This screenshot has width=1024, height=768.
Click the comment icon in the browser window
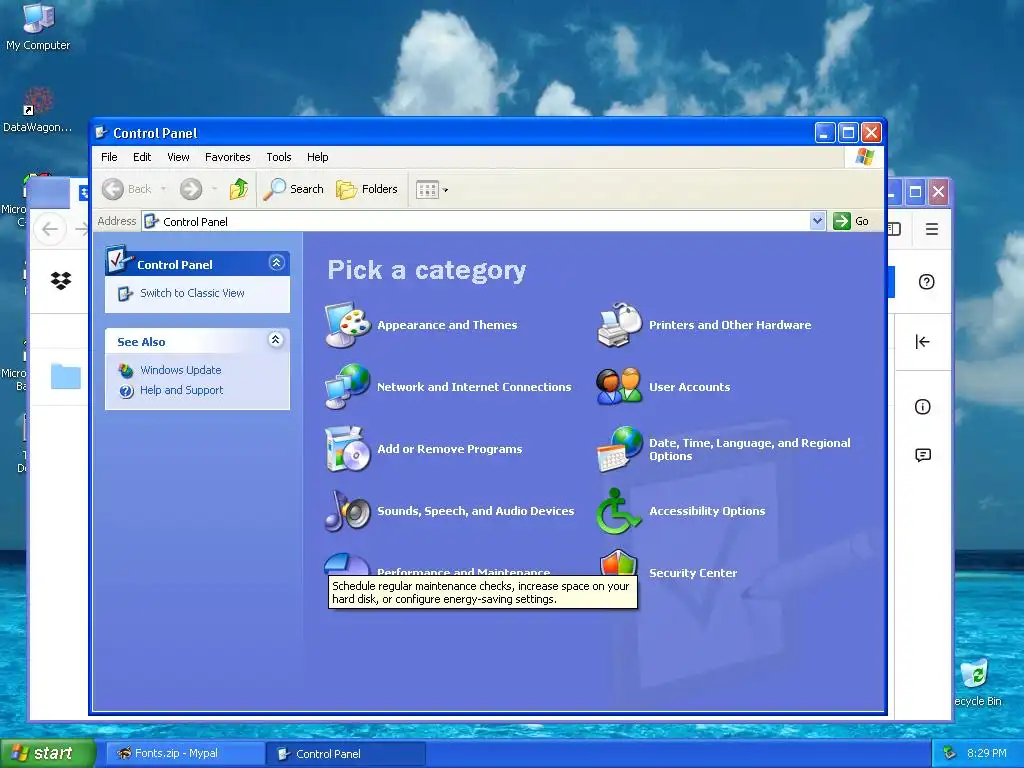pos(923,455)
